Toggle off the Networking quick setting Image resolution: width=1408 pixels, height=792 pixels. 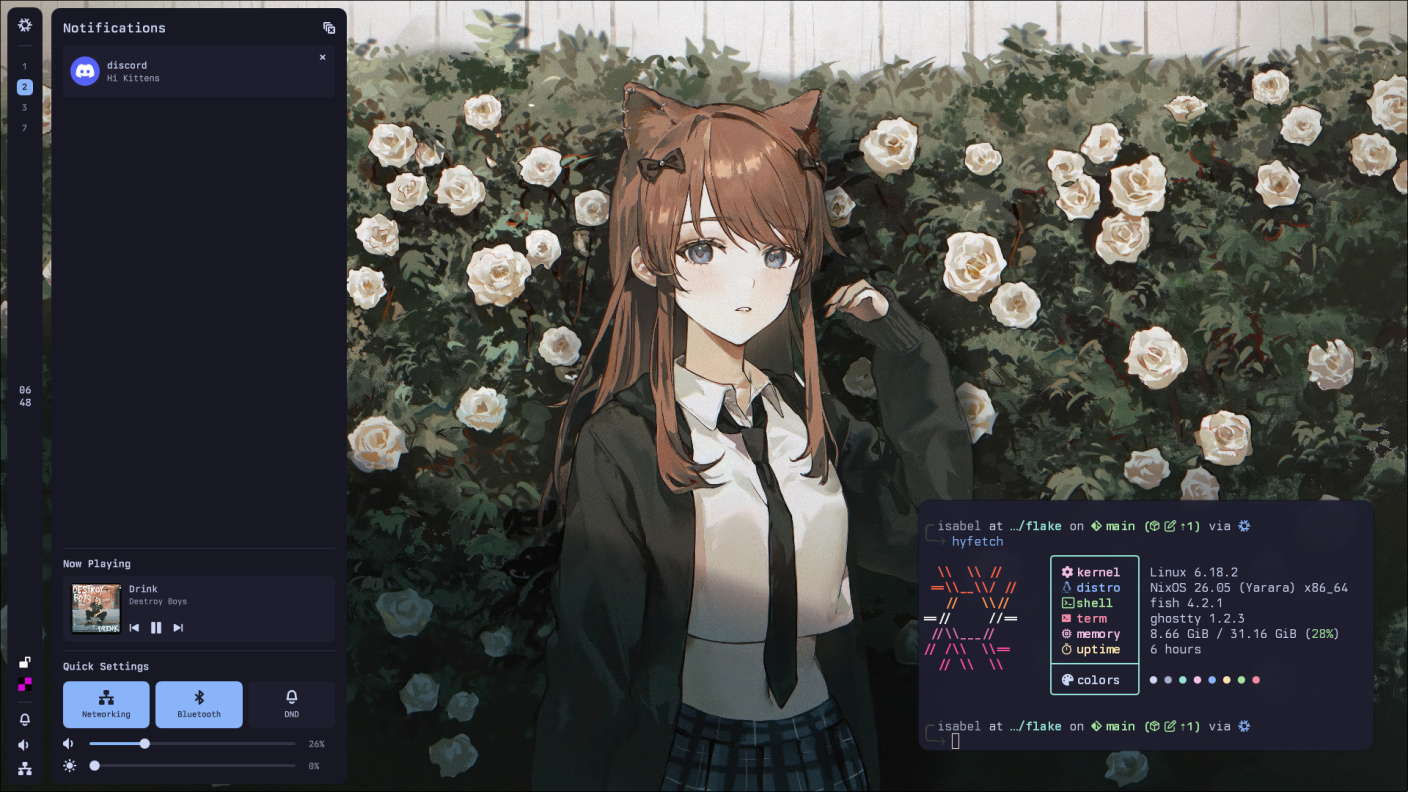click(x=106, y=704)
